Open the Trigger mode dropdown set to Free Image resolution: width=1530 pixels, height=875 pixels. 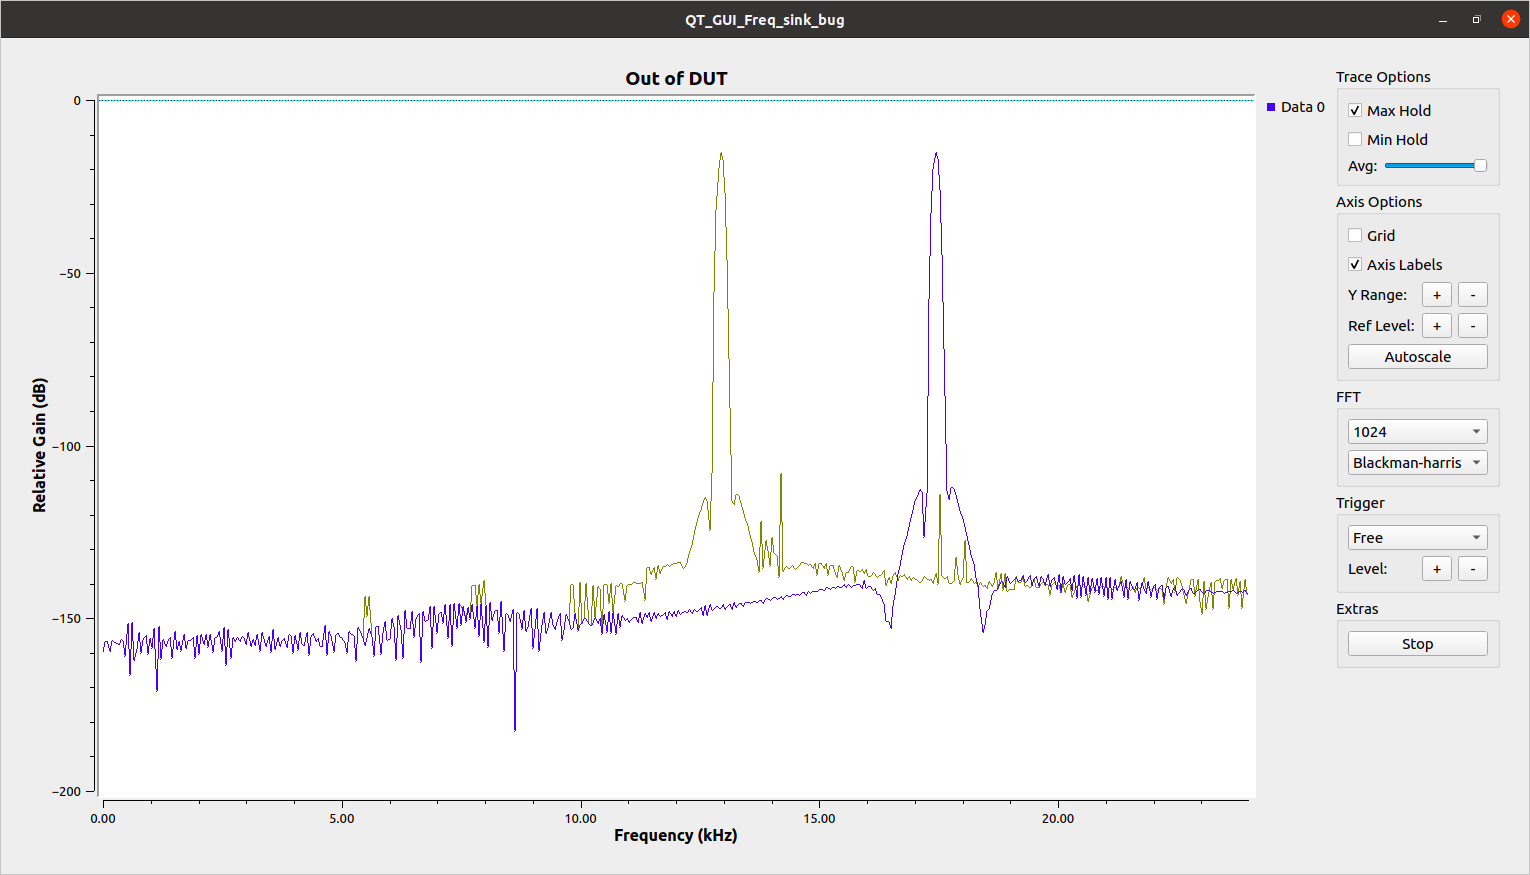click(x=1417, y=537)
